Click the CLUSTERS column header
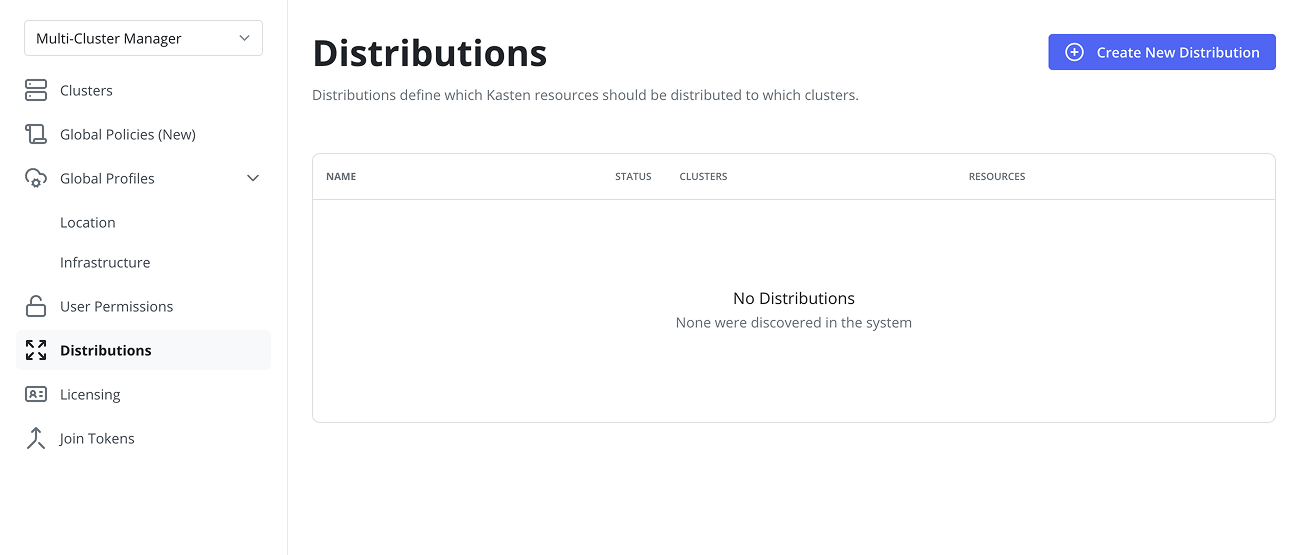 703,177
